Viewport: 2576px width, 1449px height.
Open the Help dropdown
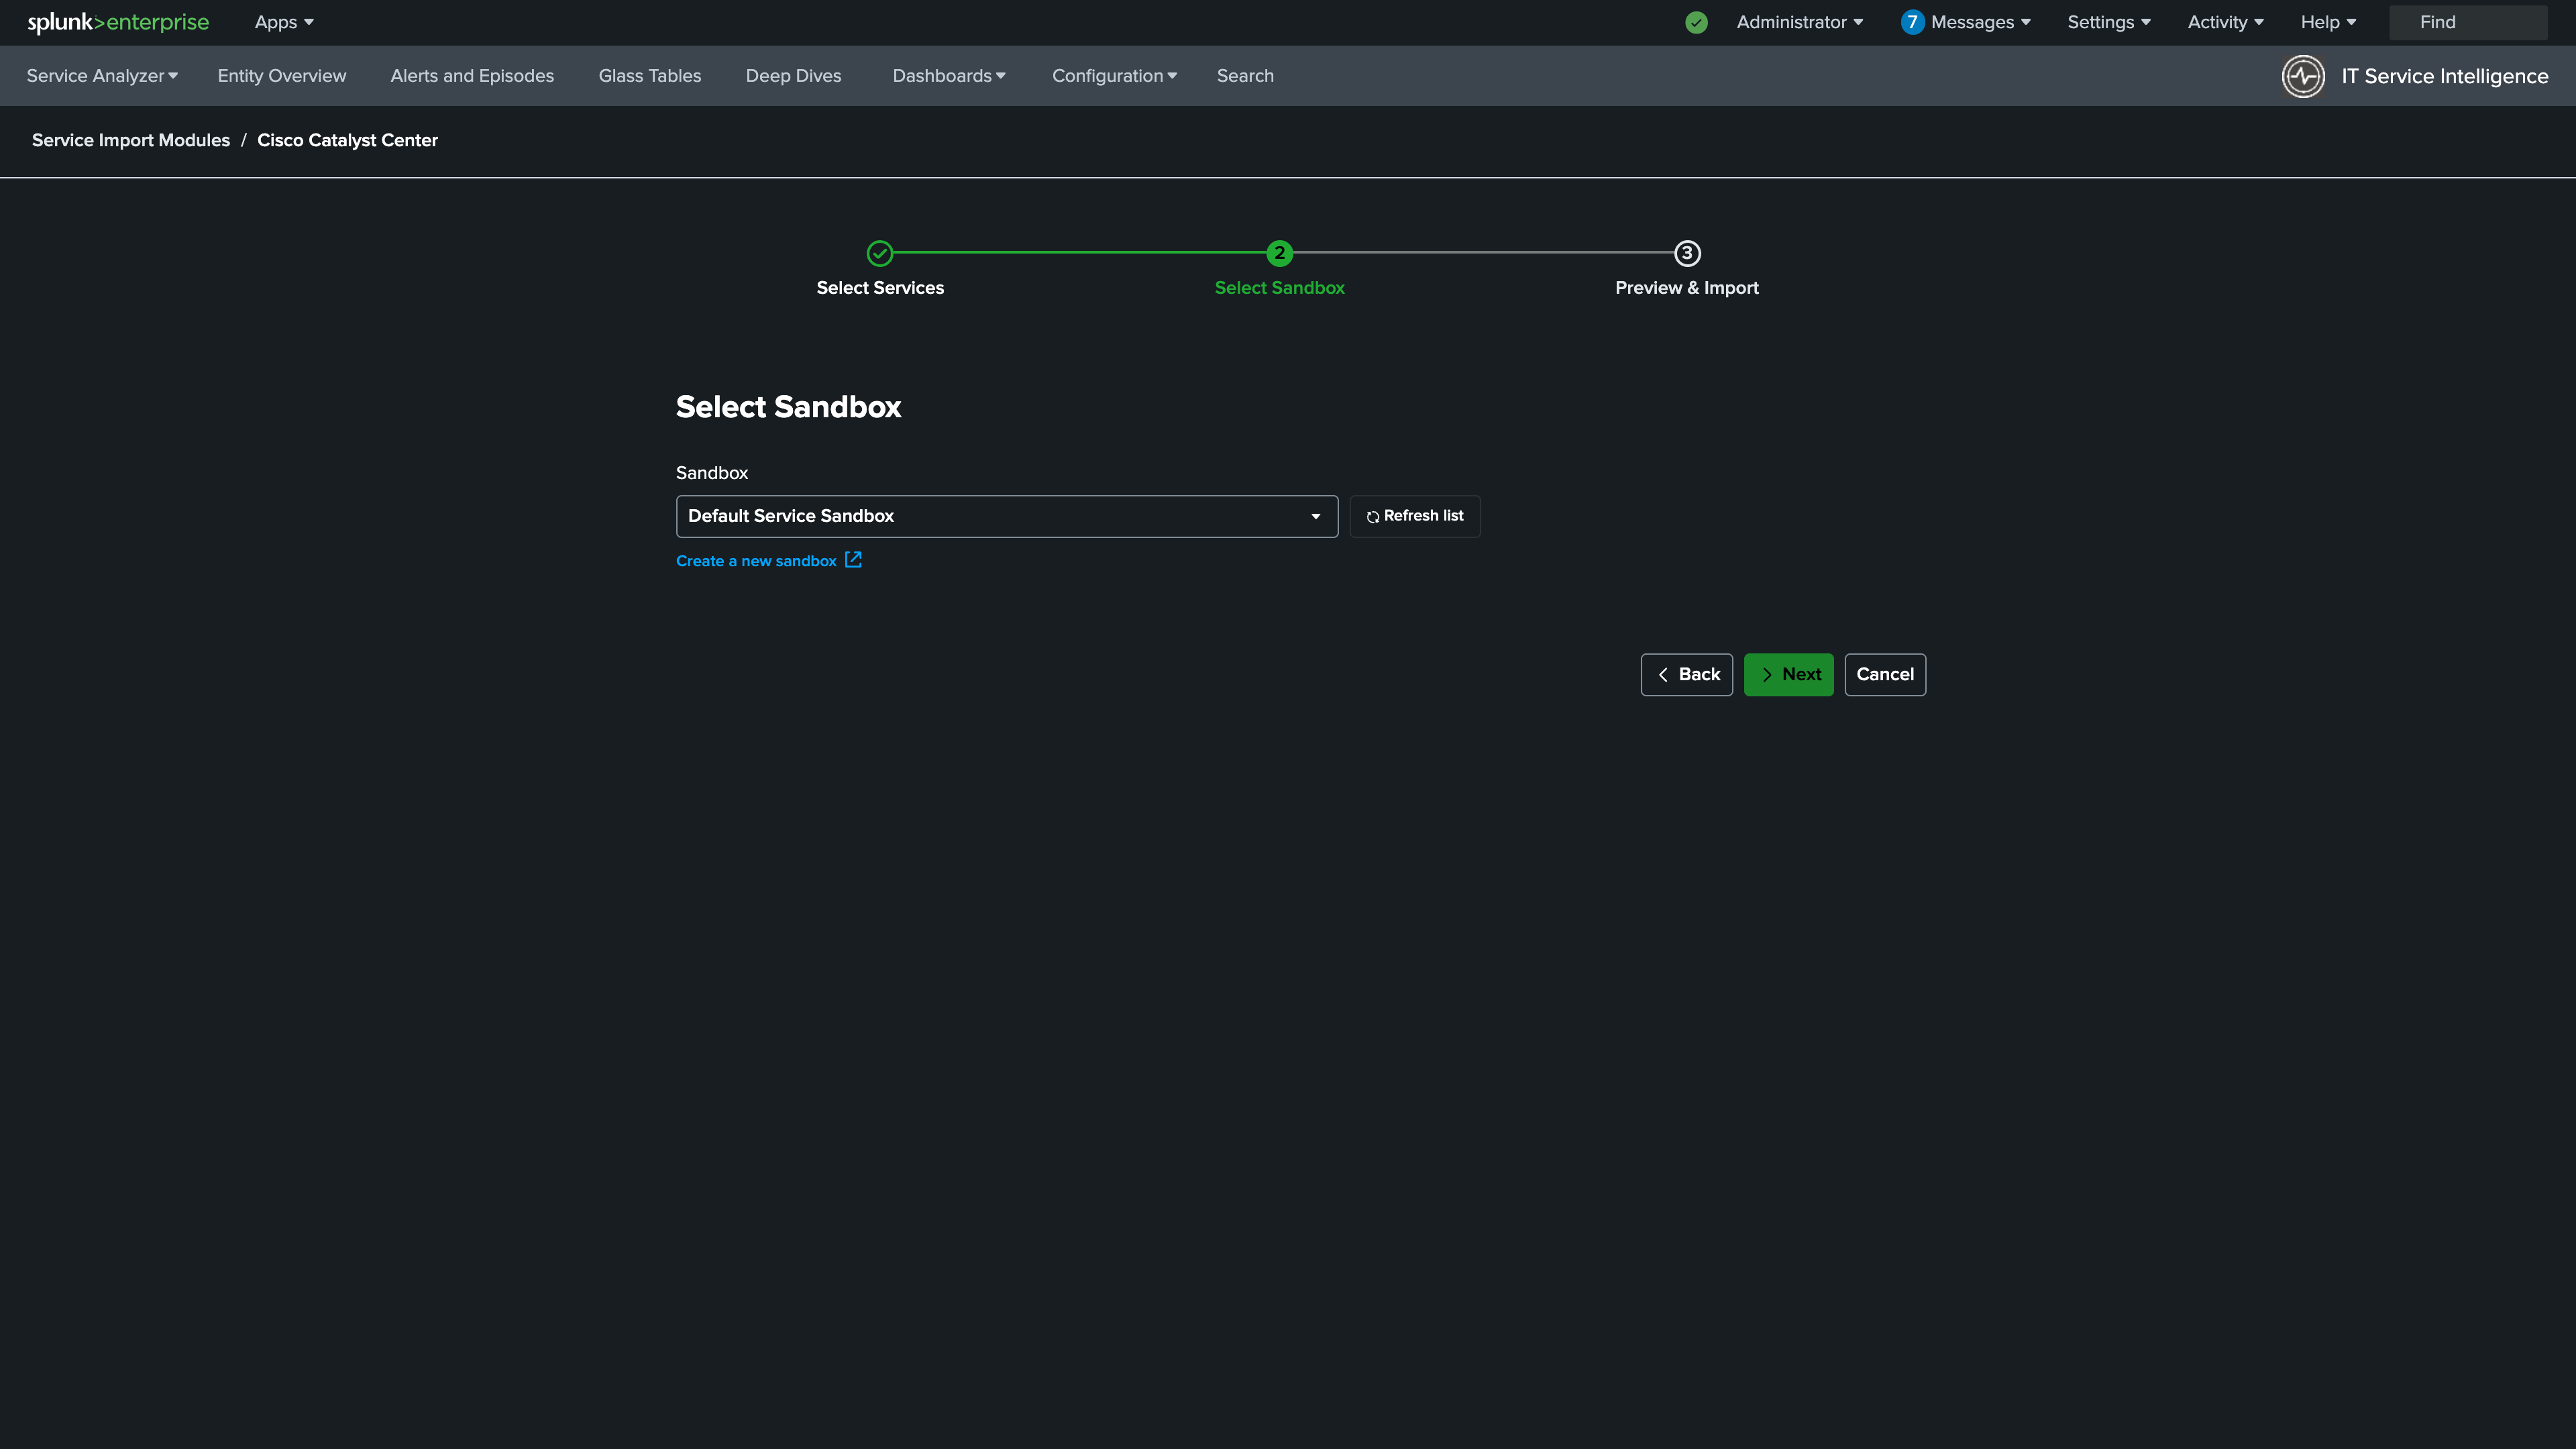pos(2328,22)
